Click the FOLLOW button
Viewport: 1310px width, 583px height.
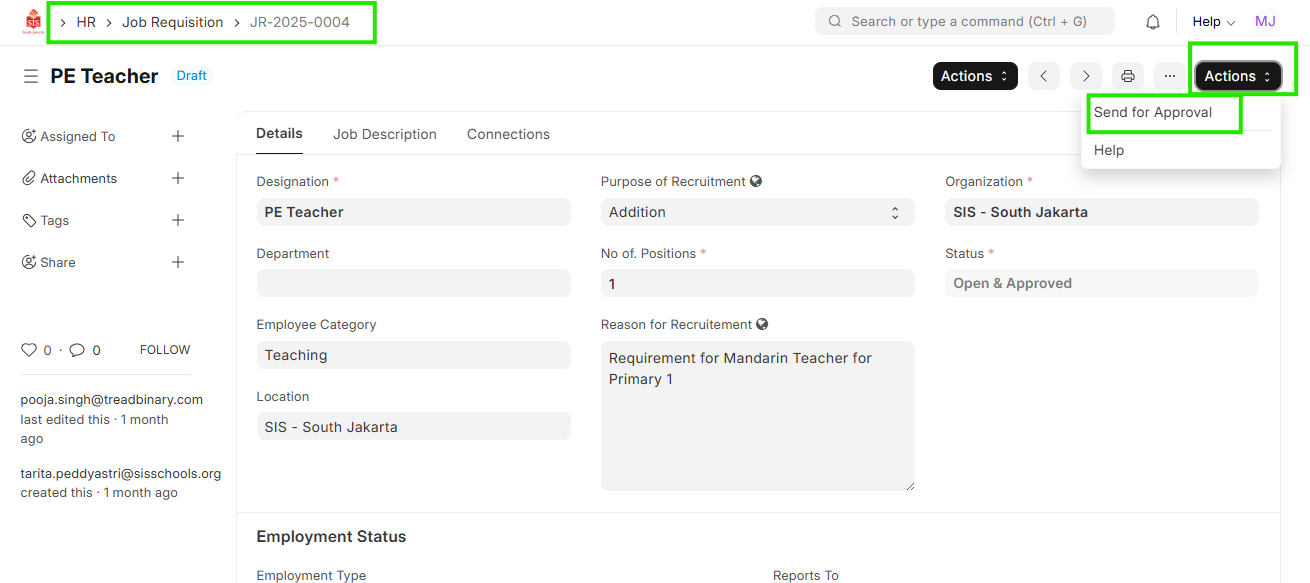pyautogui.click(x=165, y=350)
